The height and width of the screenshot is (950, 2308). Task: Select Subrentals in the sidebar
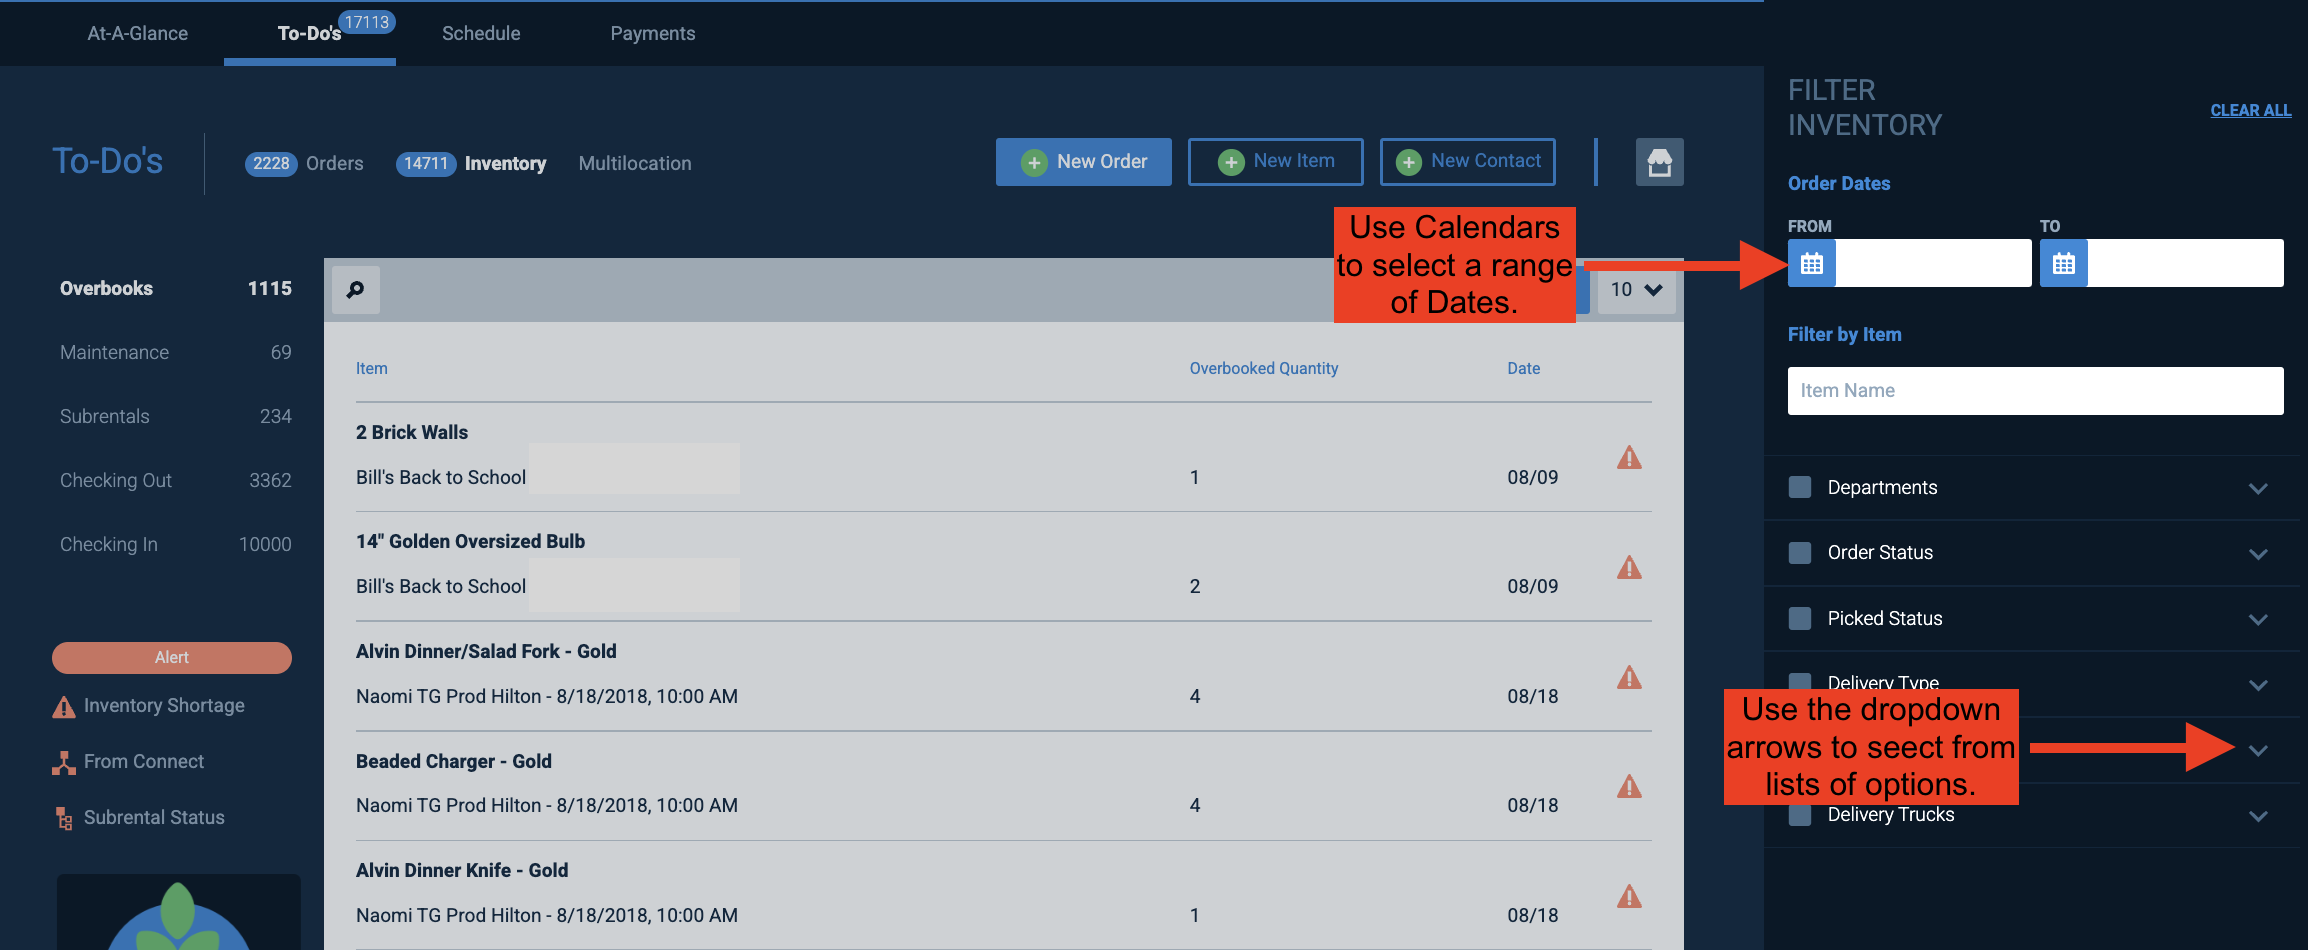pos(176,417)
